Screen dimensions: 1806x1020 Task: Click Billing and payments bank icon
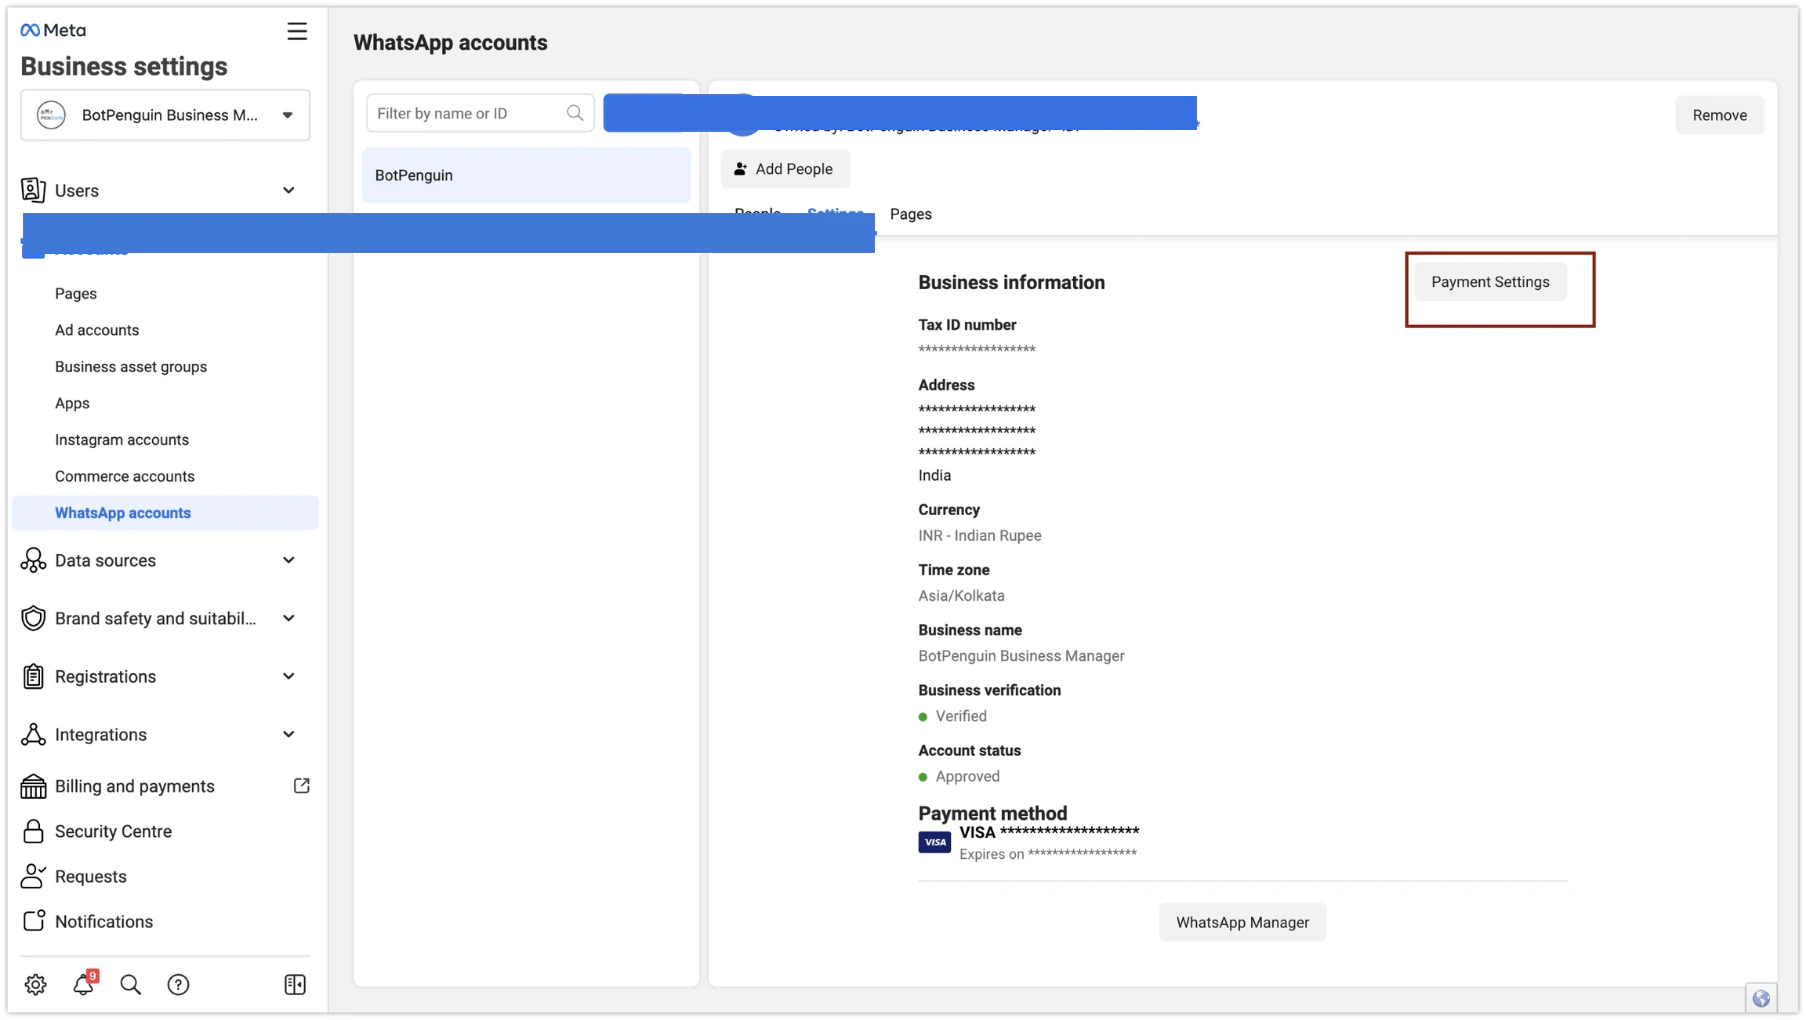click(x=33, y=786)
